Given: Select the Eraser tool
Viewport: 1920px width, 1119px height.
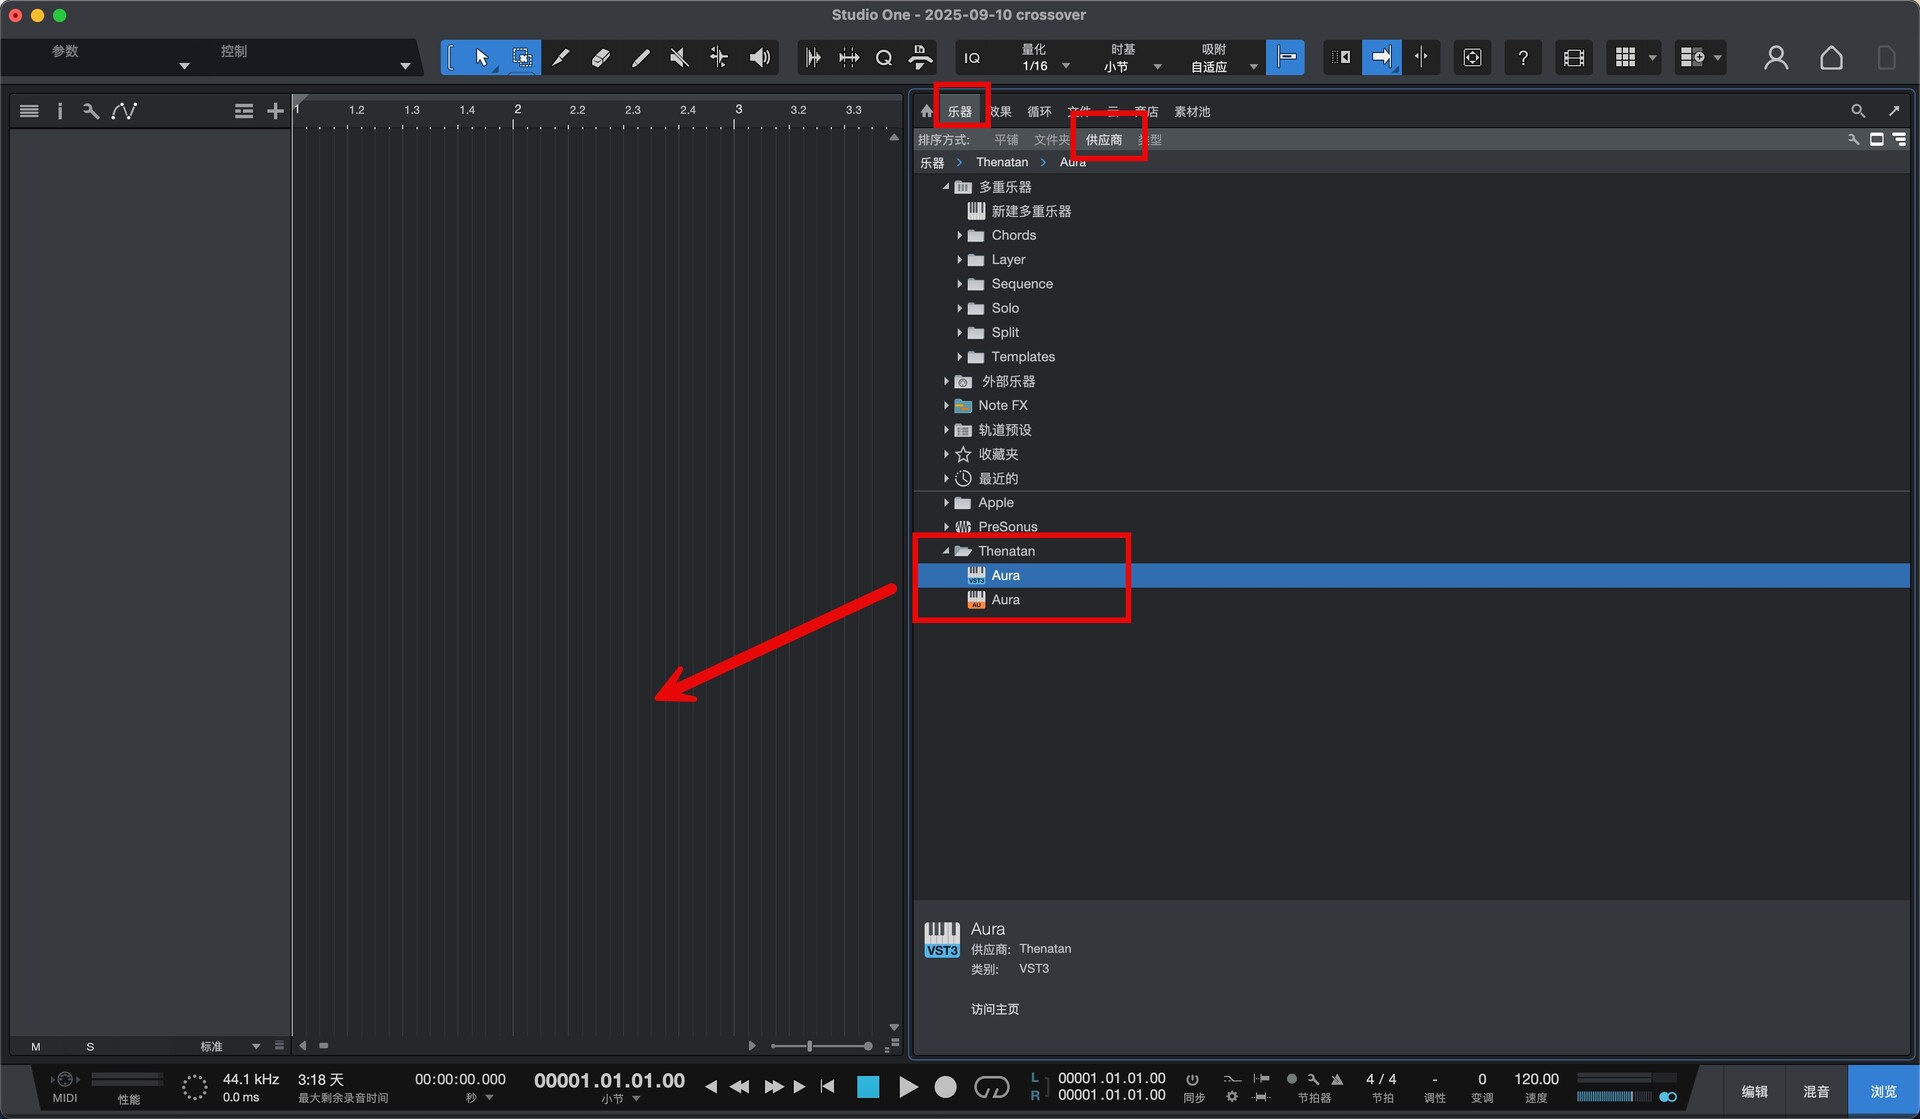Looking at the screenshot, I should click(601, 58).
